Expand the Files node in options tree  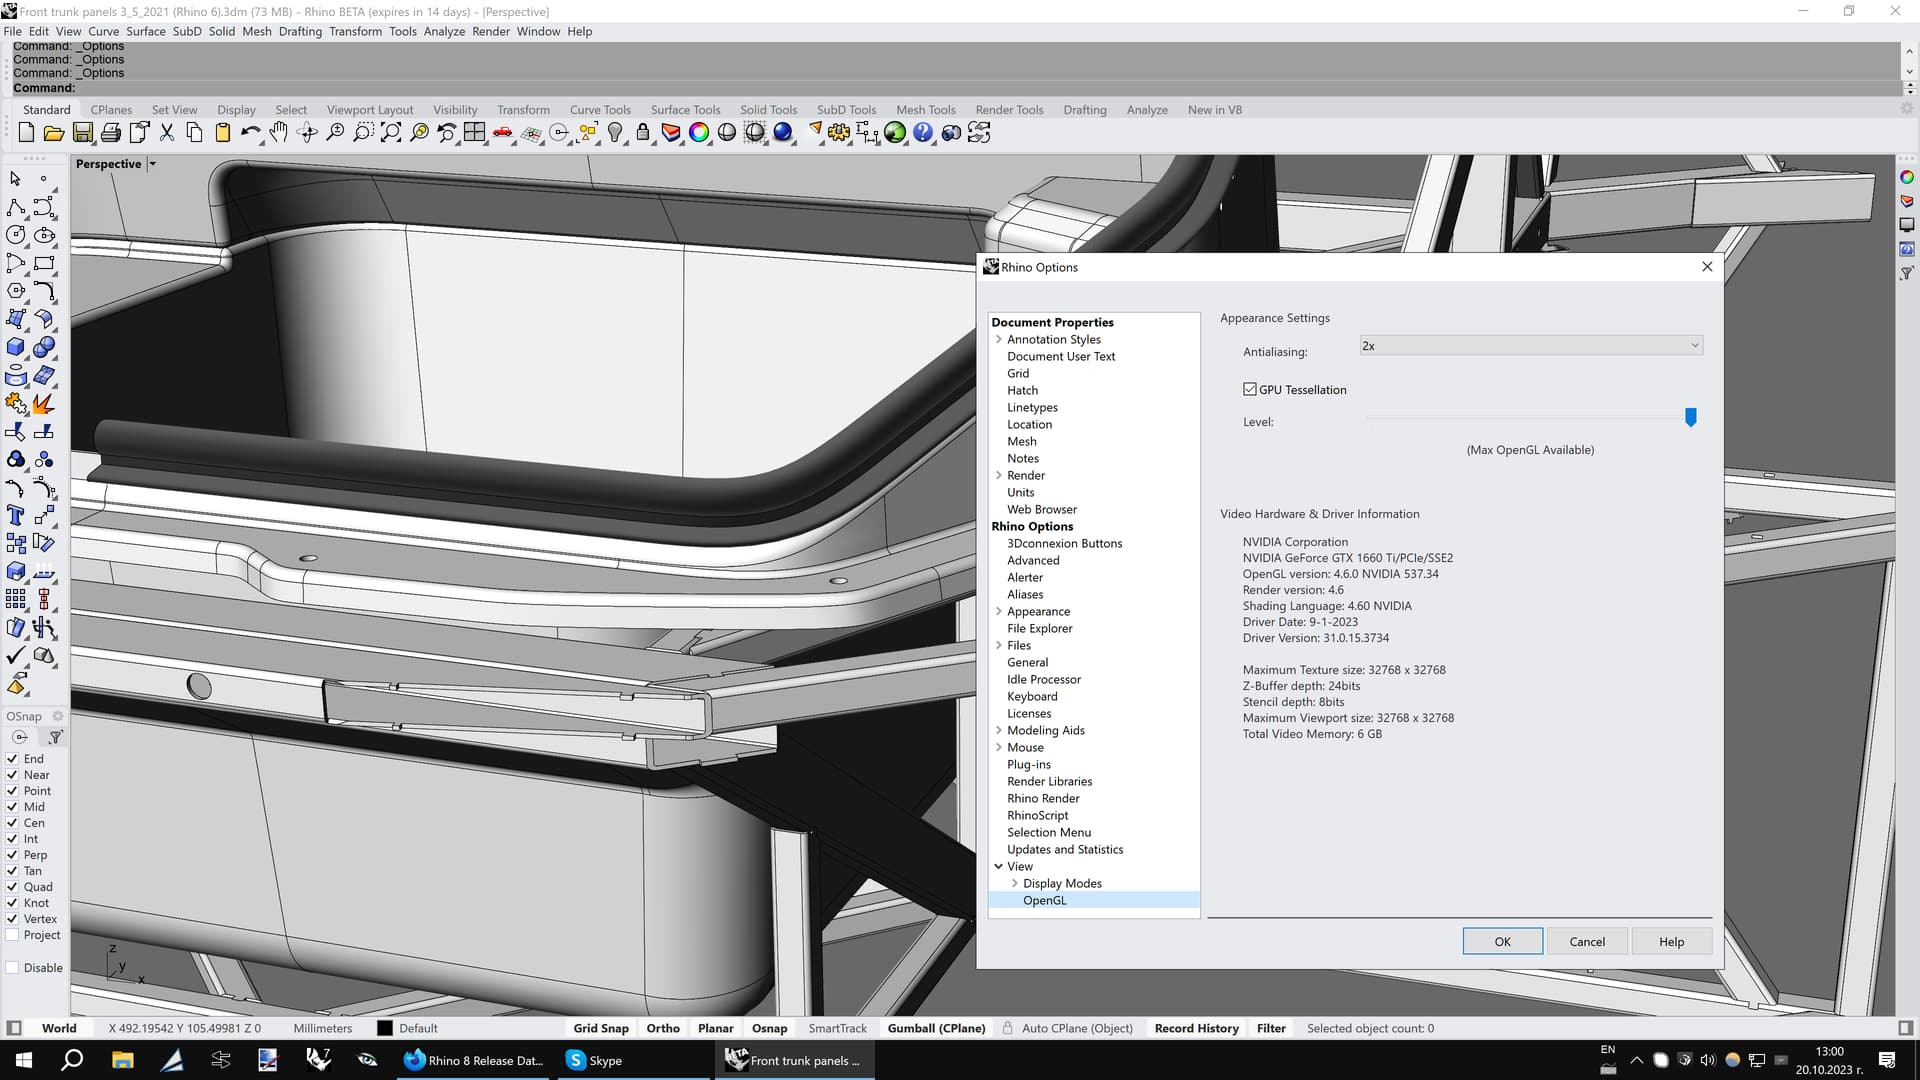(x=999, y=646)
